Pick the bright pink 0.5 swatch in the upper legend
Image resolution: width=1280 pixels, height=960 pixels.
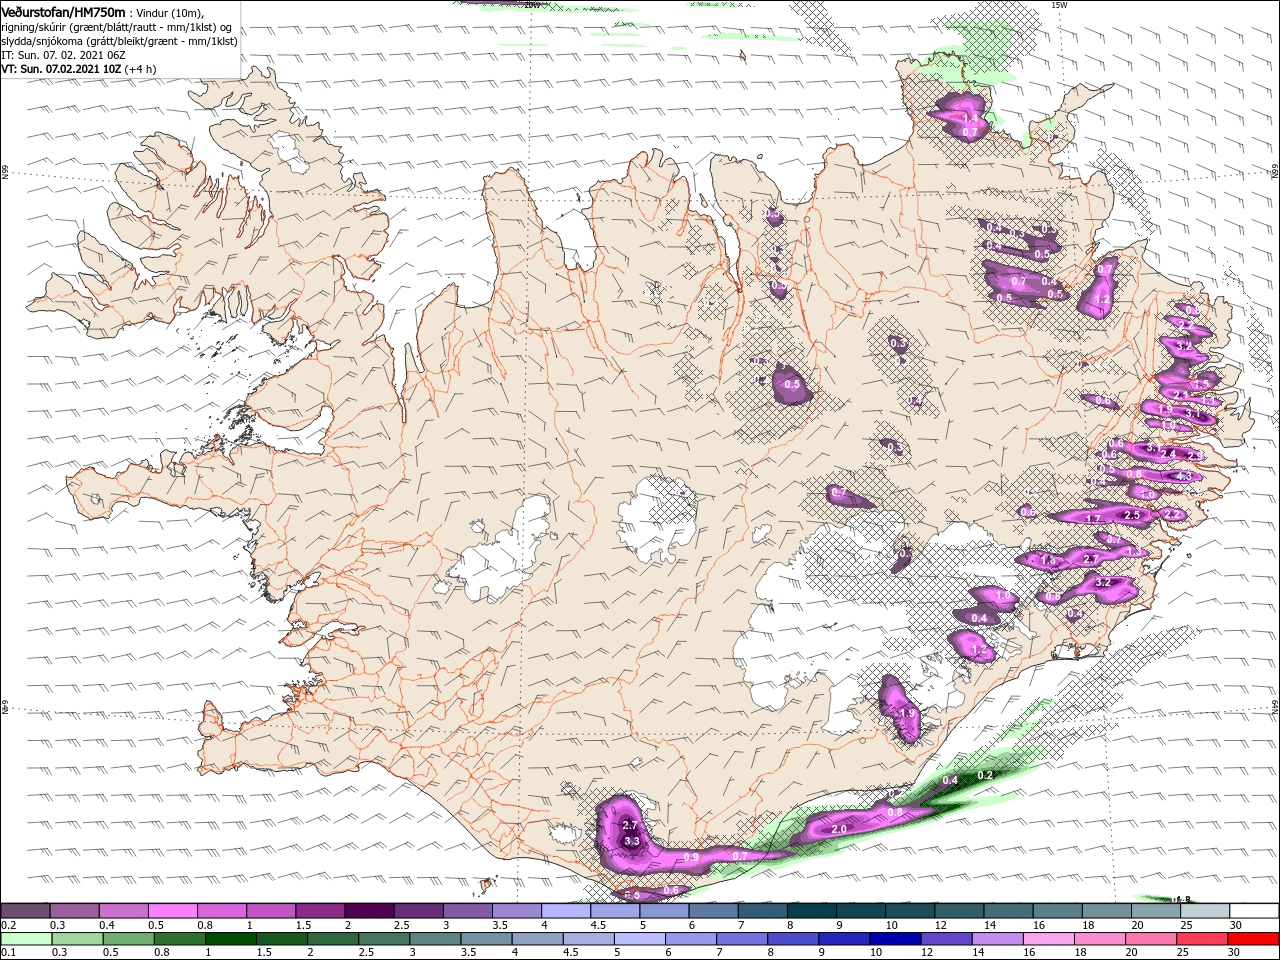tap(173, 911)
